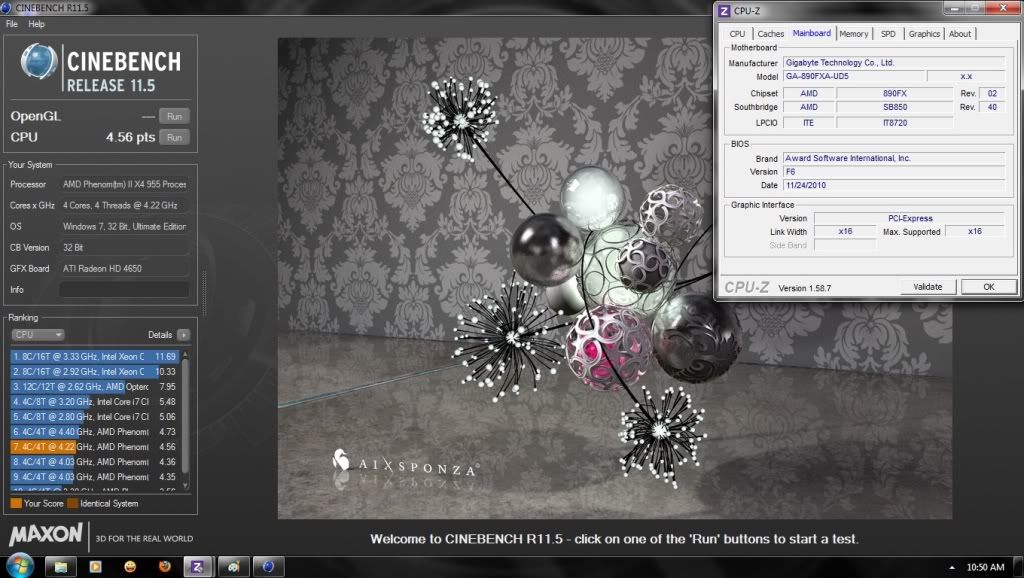
Task: Click the OS value Windows 7, 32 Bit
Action: click(x=124, y=227)
